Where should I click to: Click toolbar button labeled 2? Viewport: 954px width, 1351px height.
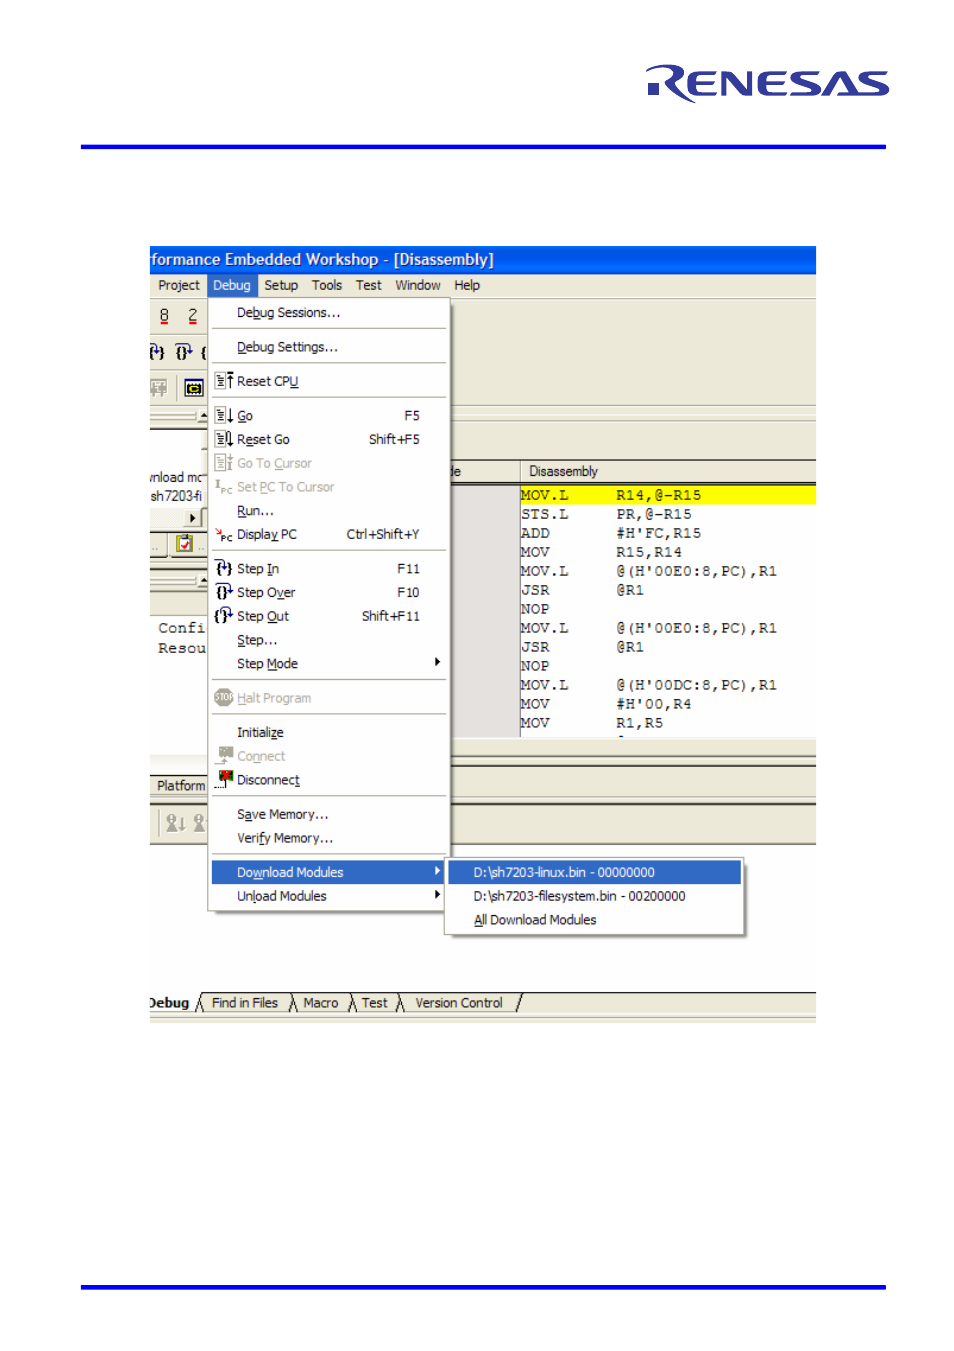[192, 316]
